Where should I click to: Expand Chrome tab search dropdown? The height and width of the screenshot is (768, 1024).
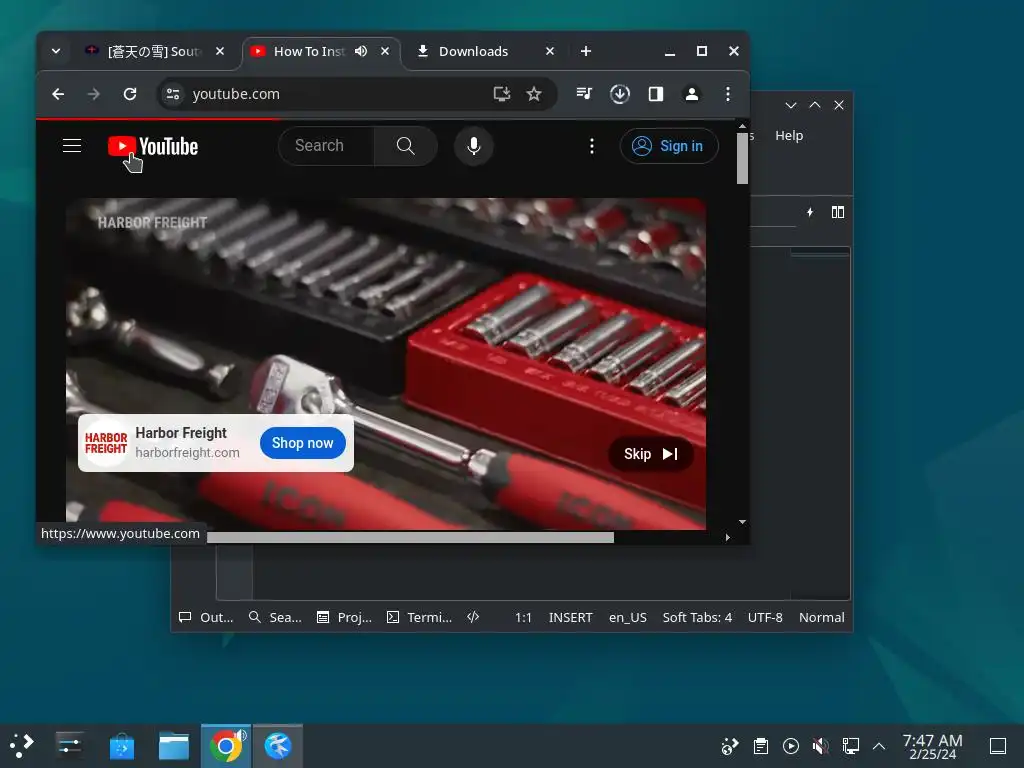[56, 51]
